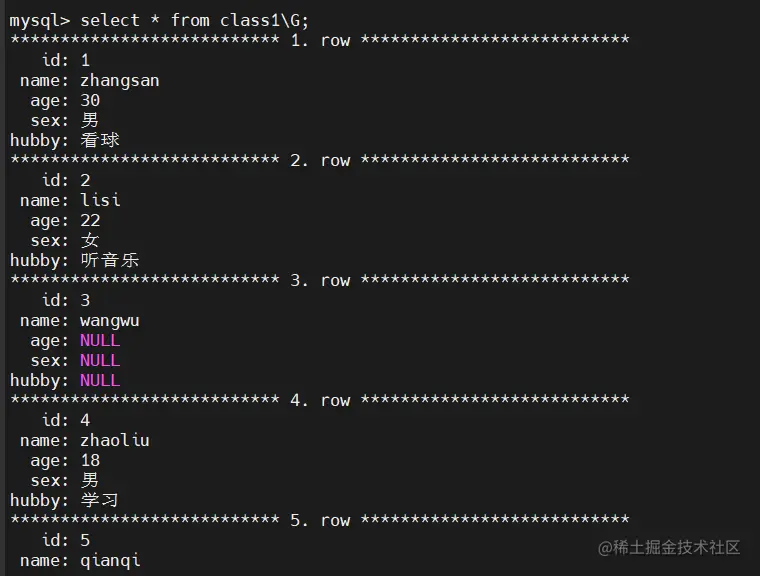
Task: Click the hubby value 看球
Action: (x=100, y=140)
